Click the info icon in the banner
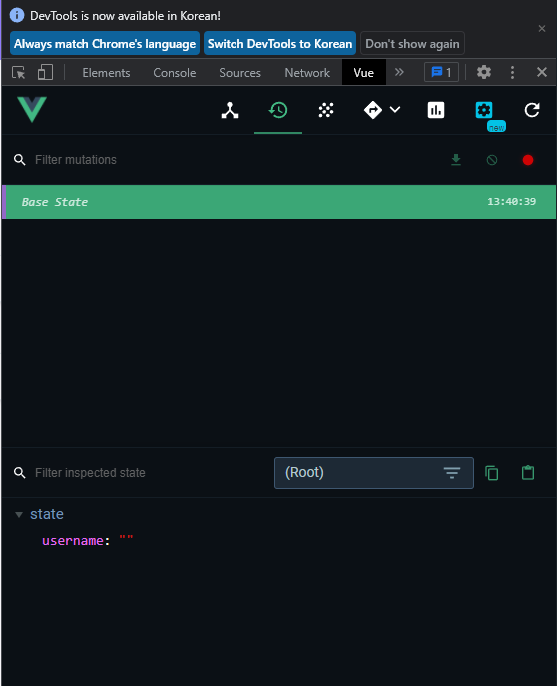Image resolution: width=557 pixels, height=686 pixels. 17,15
